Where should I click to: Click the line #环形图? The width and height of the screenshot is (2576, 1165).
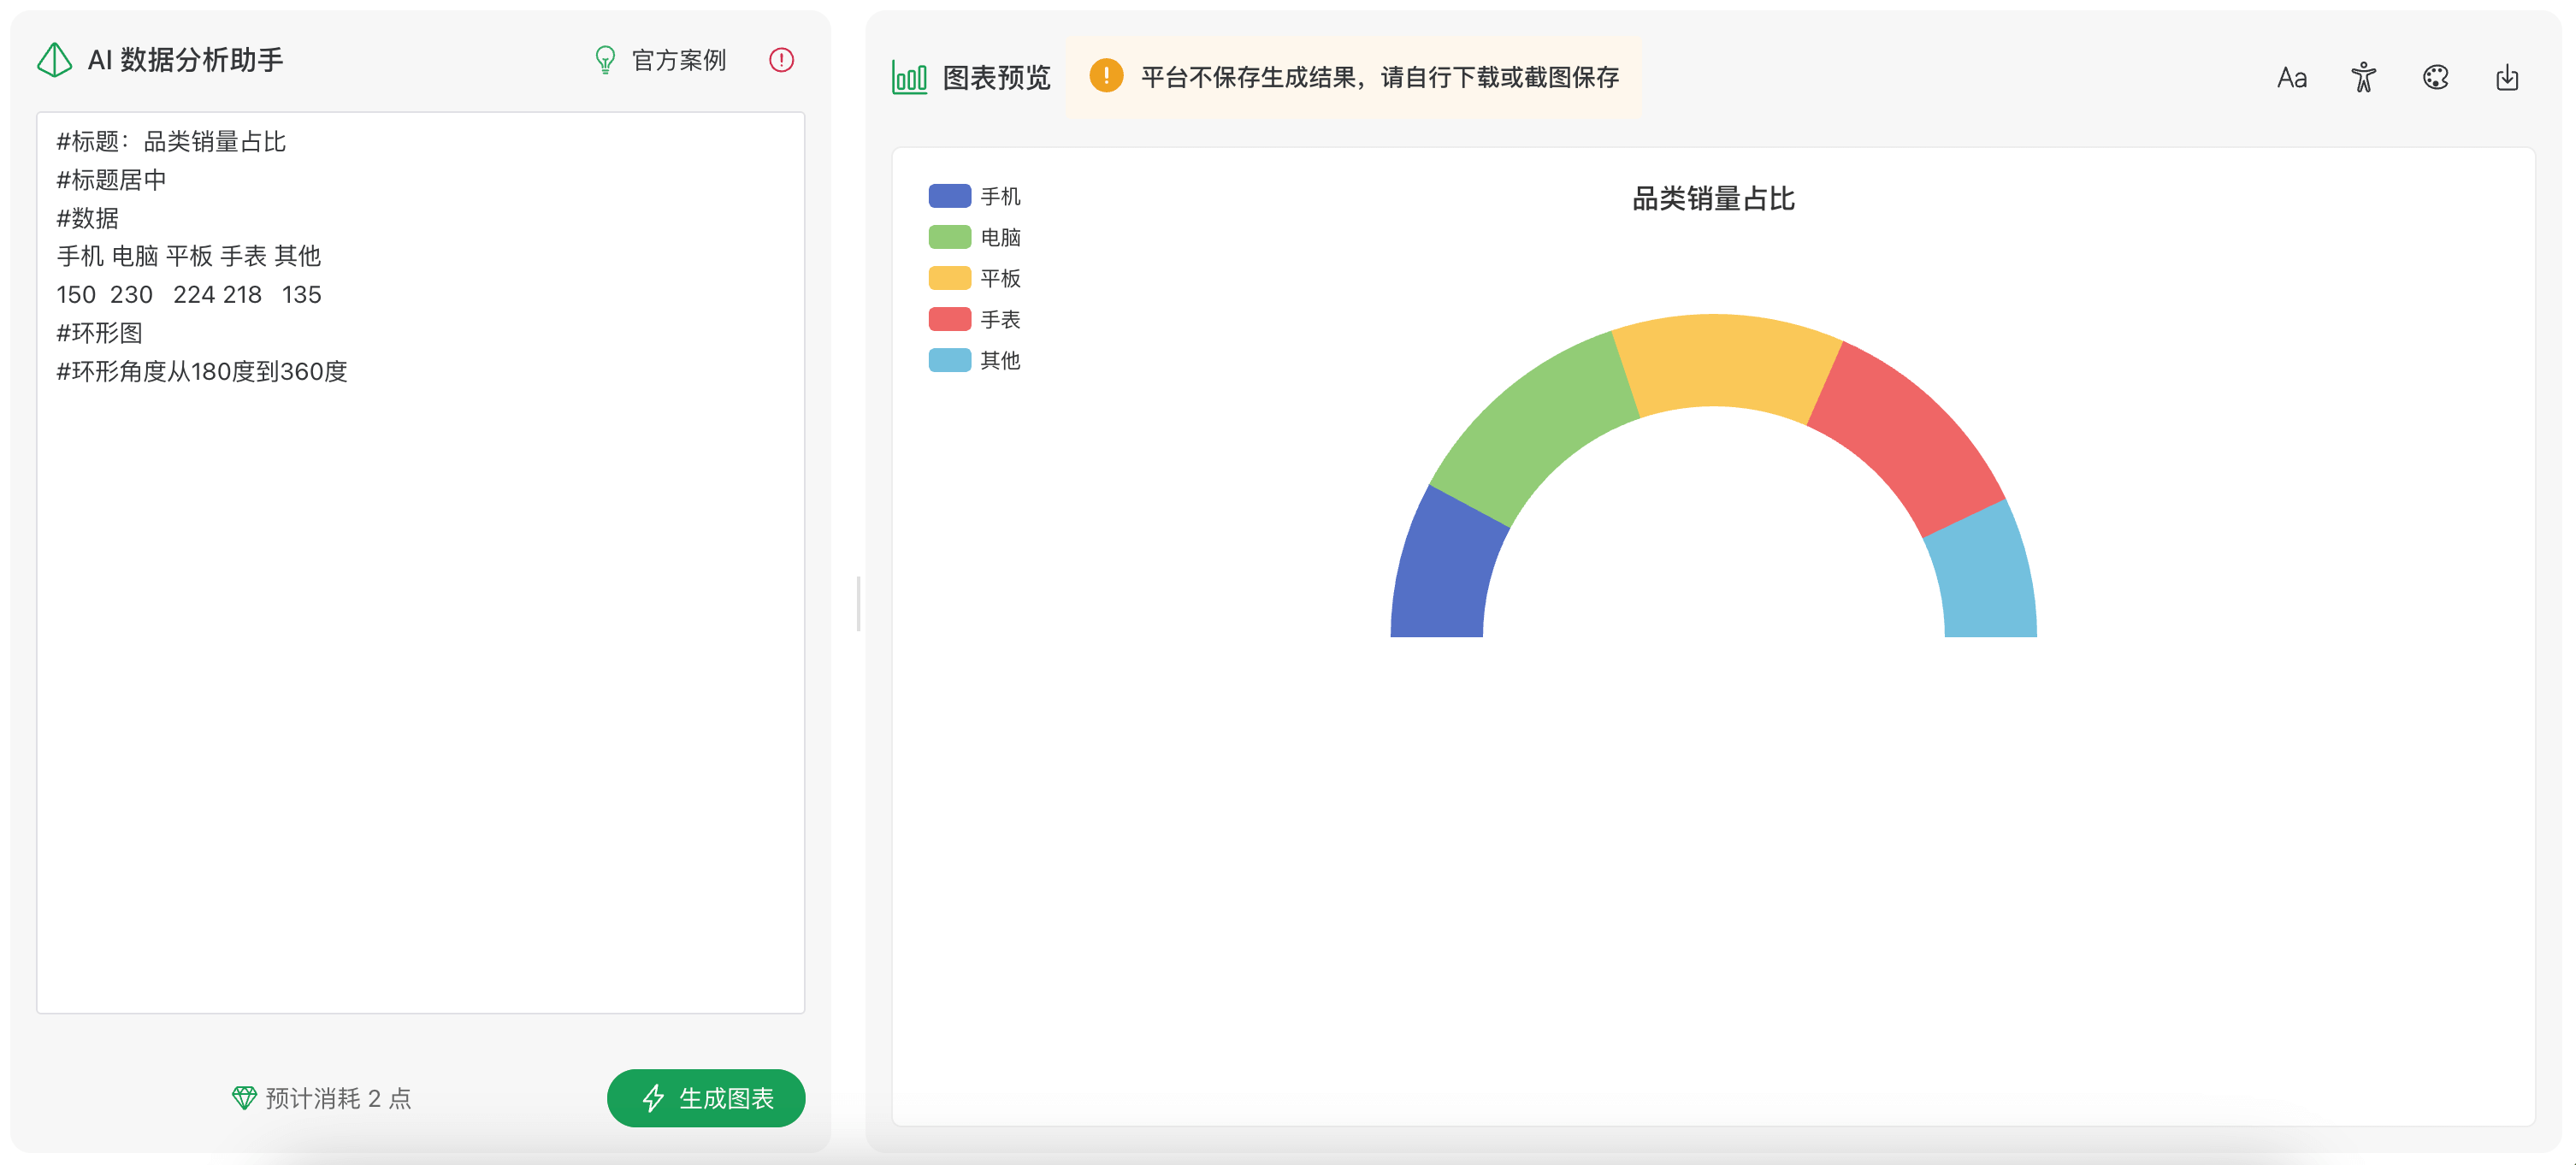tap(99, 333)
